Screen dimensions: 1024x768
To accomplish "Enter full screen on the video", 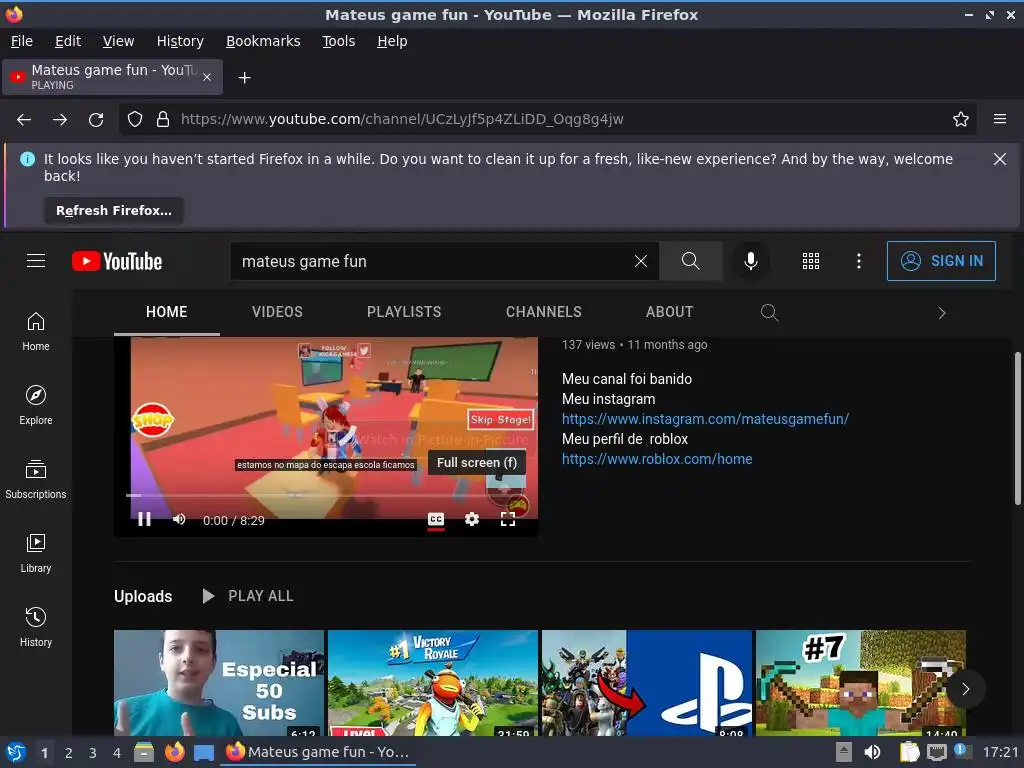I will coord(507,519).
